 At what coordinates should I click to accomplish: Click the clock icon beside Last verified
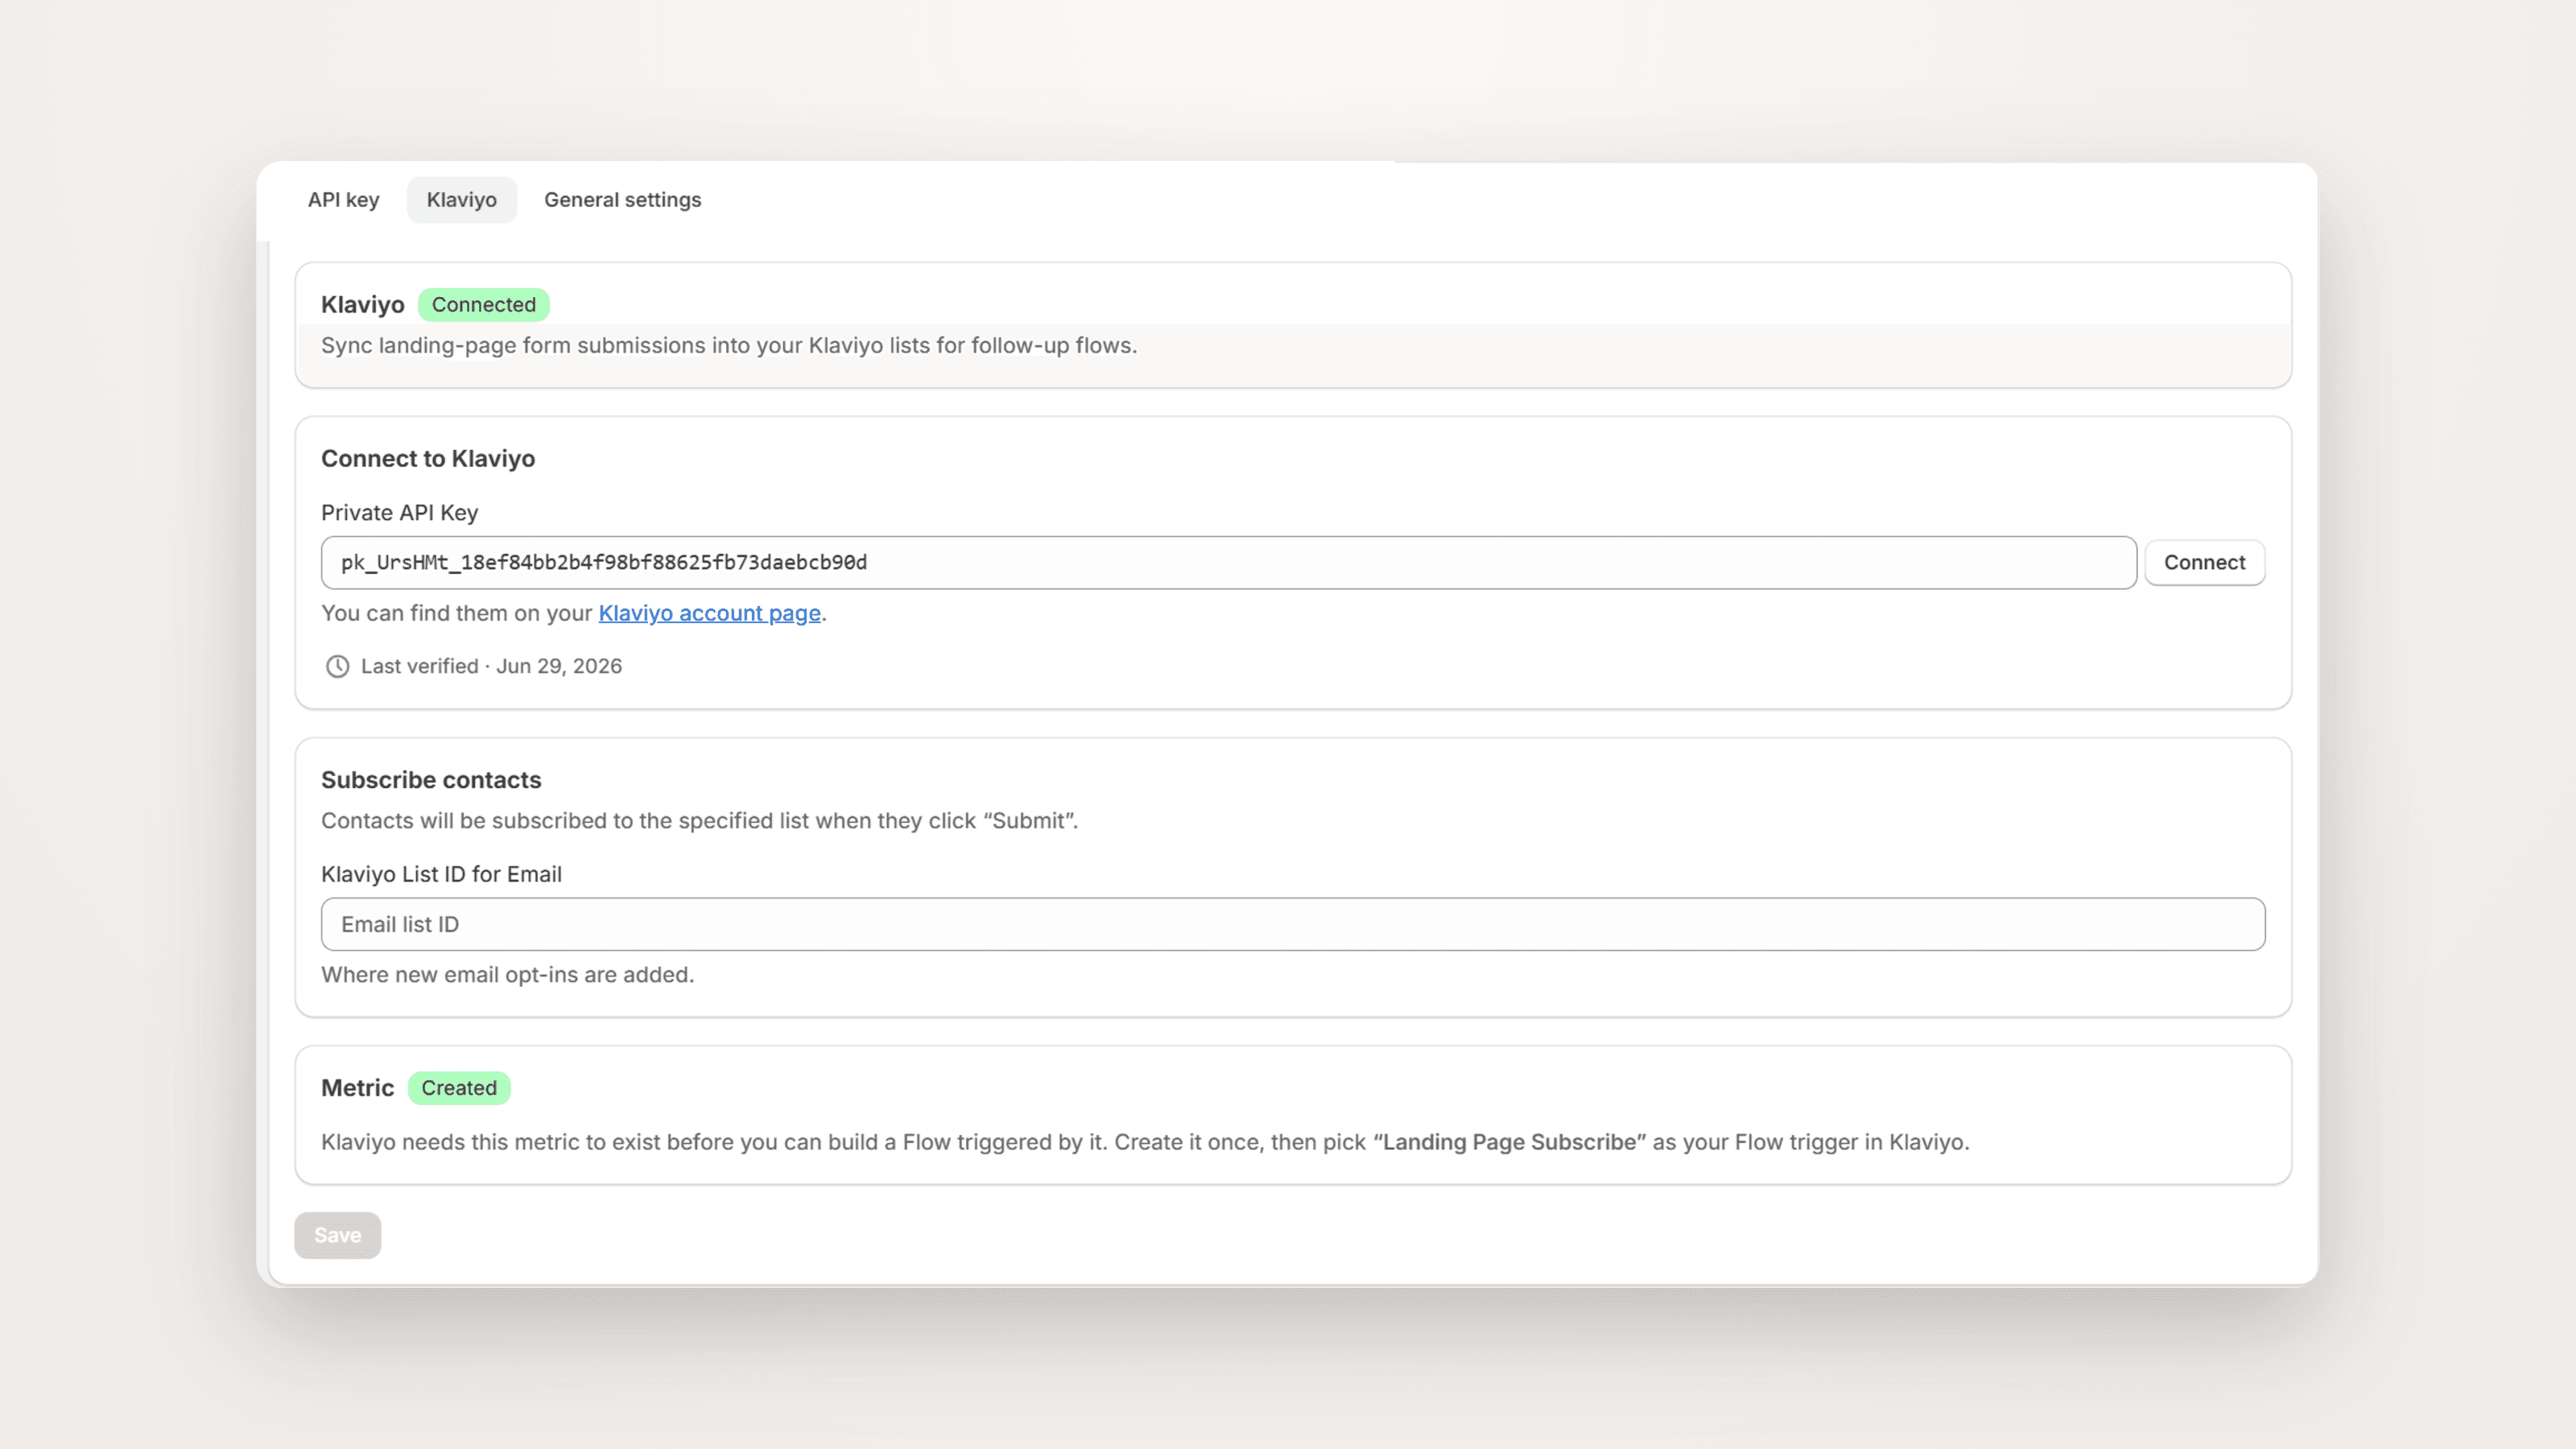337,666
